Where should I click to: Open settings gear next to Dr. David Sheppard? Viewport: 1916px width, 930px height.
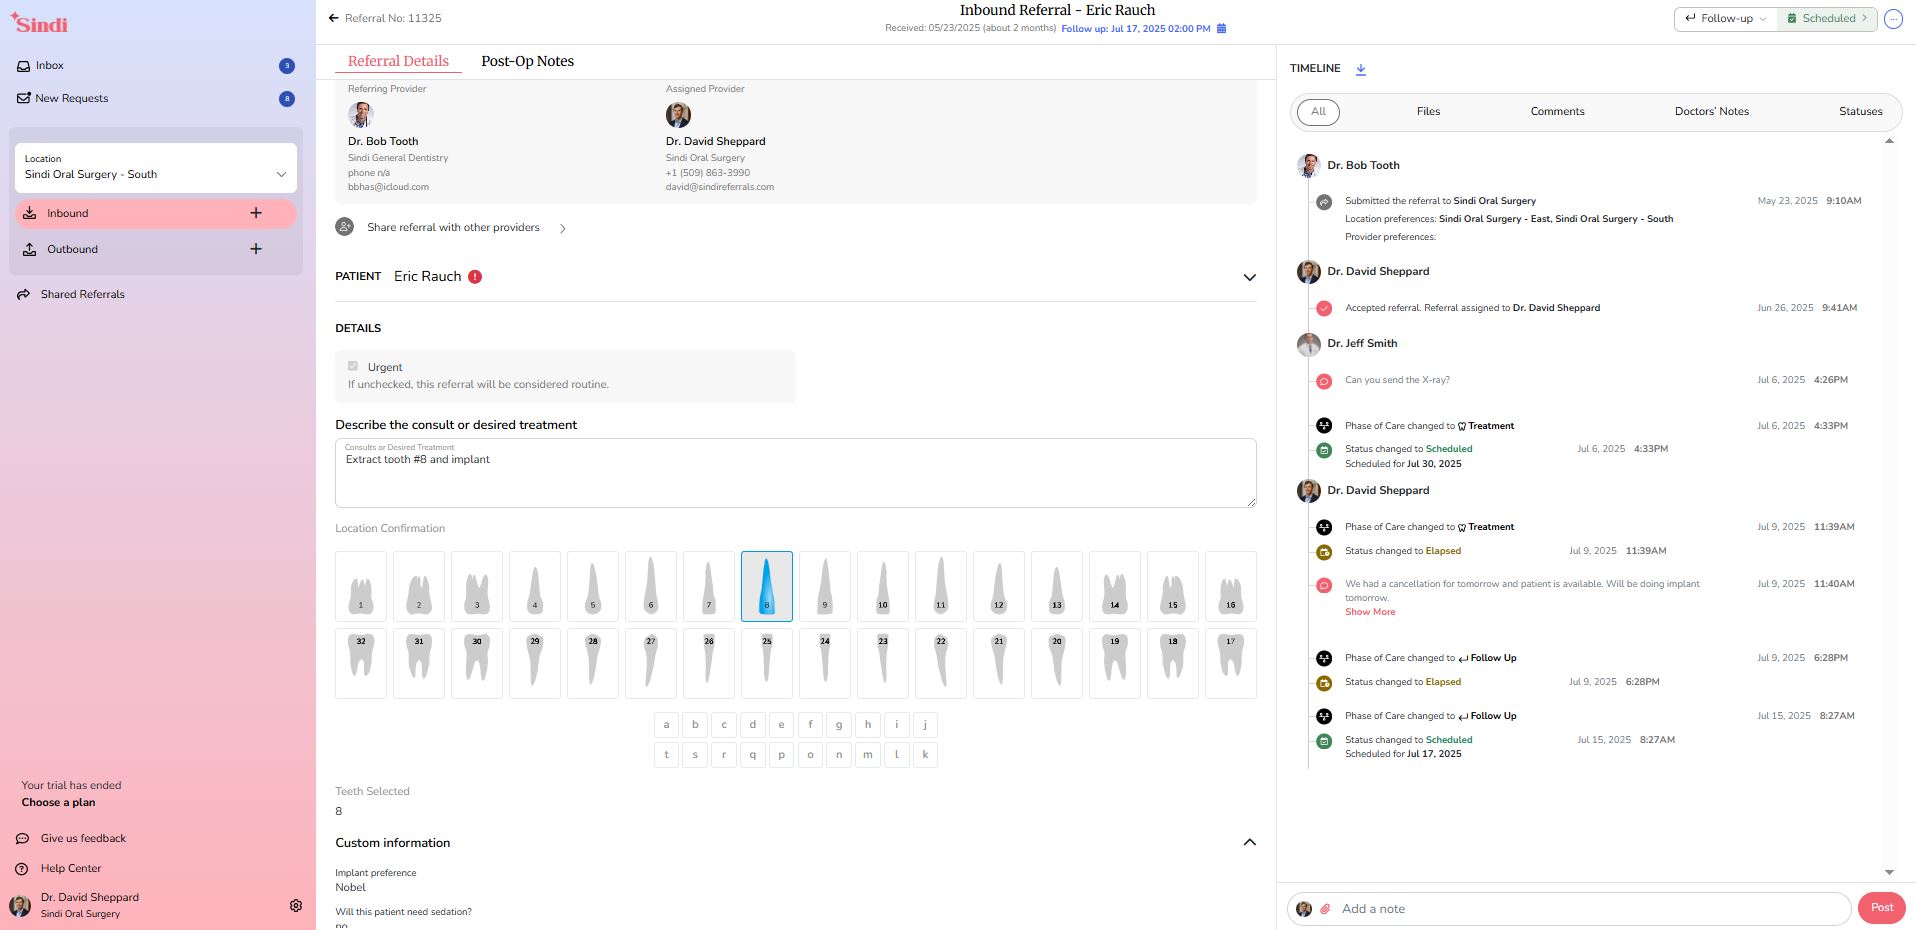[296, 906]
